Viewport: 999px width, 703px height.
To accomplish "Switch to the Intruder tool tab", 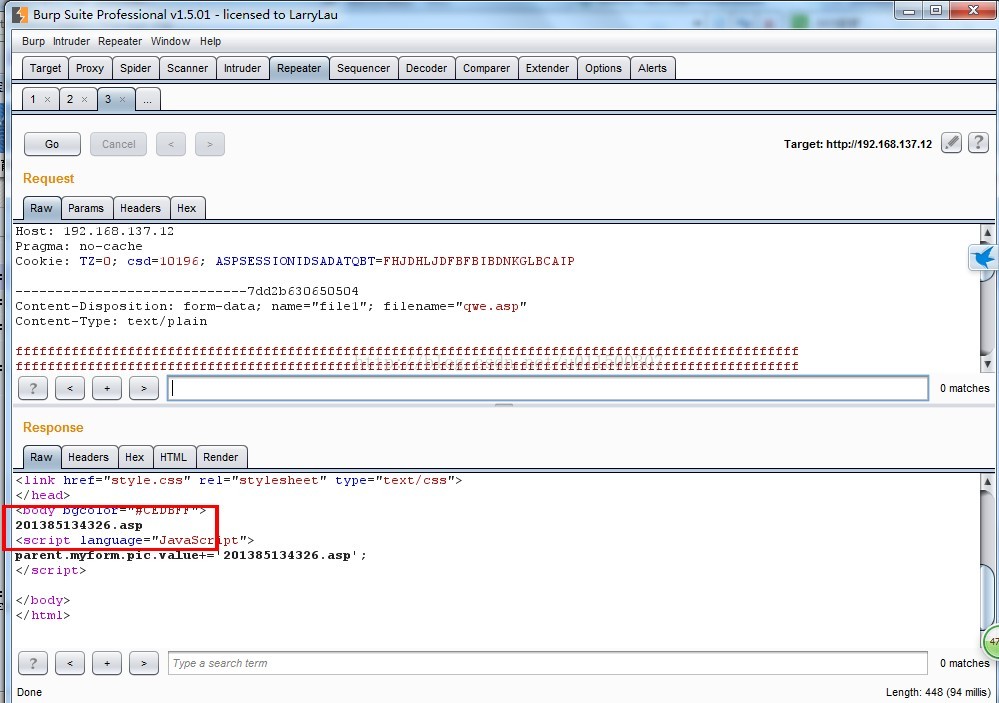I will 242,68.
